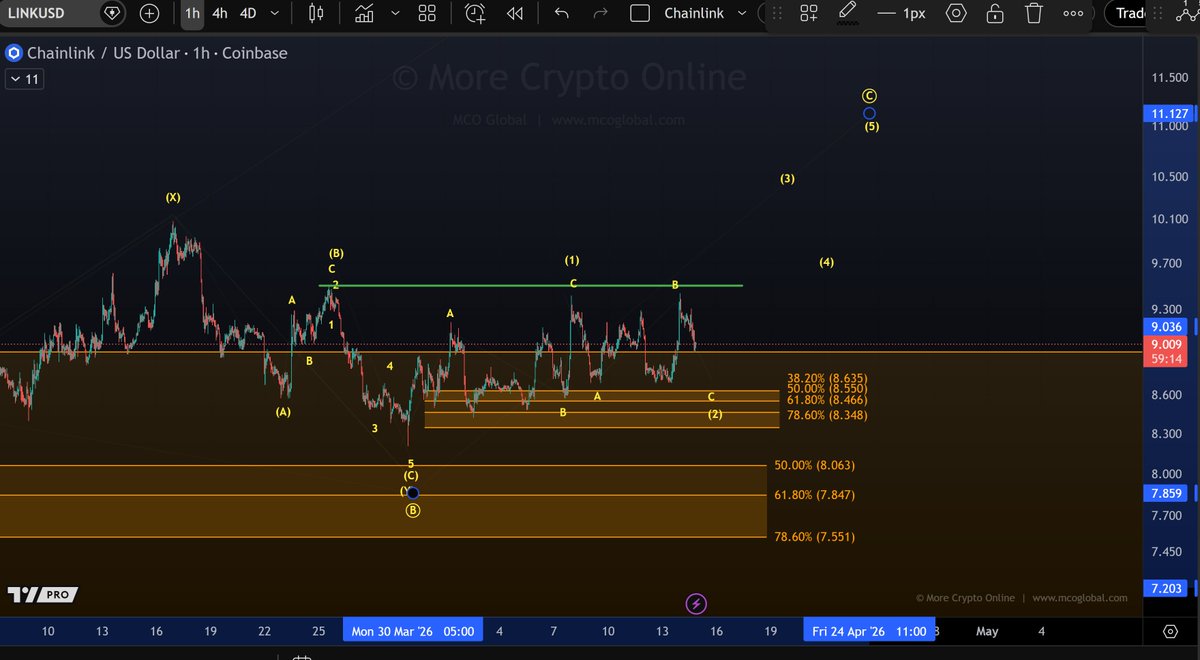Open the Chainlink layout name dropdown

706,14
